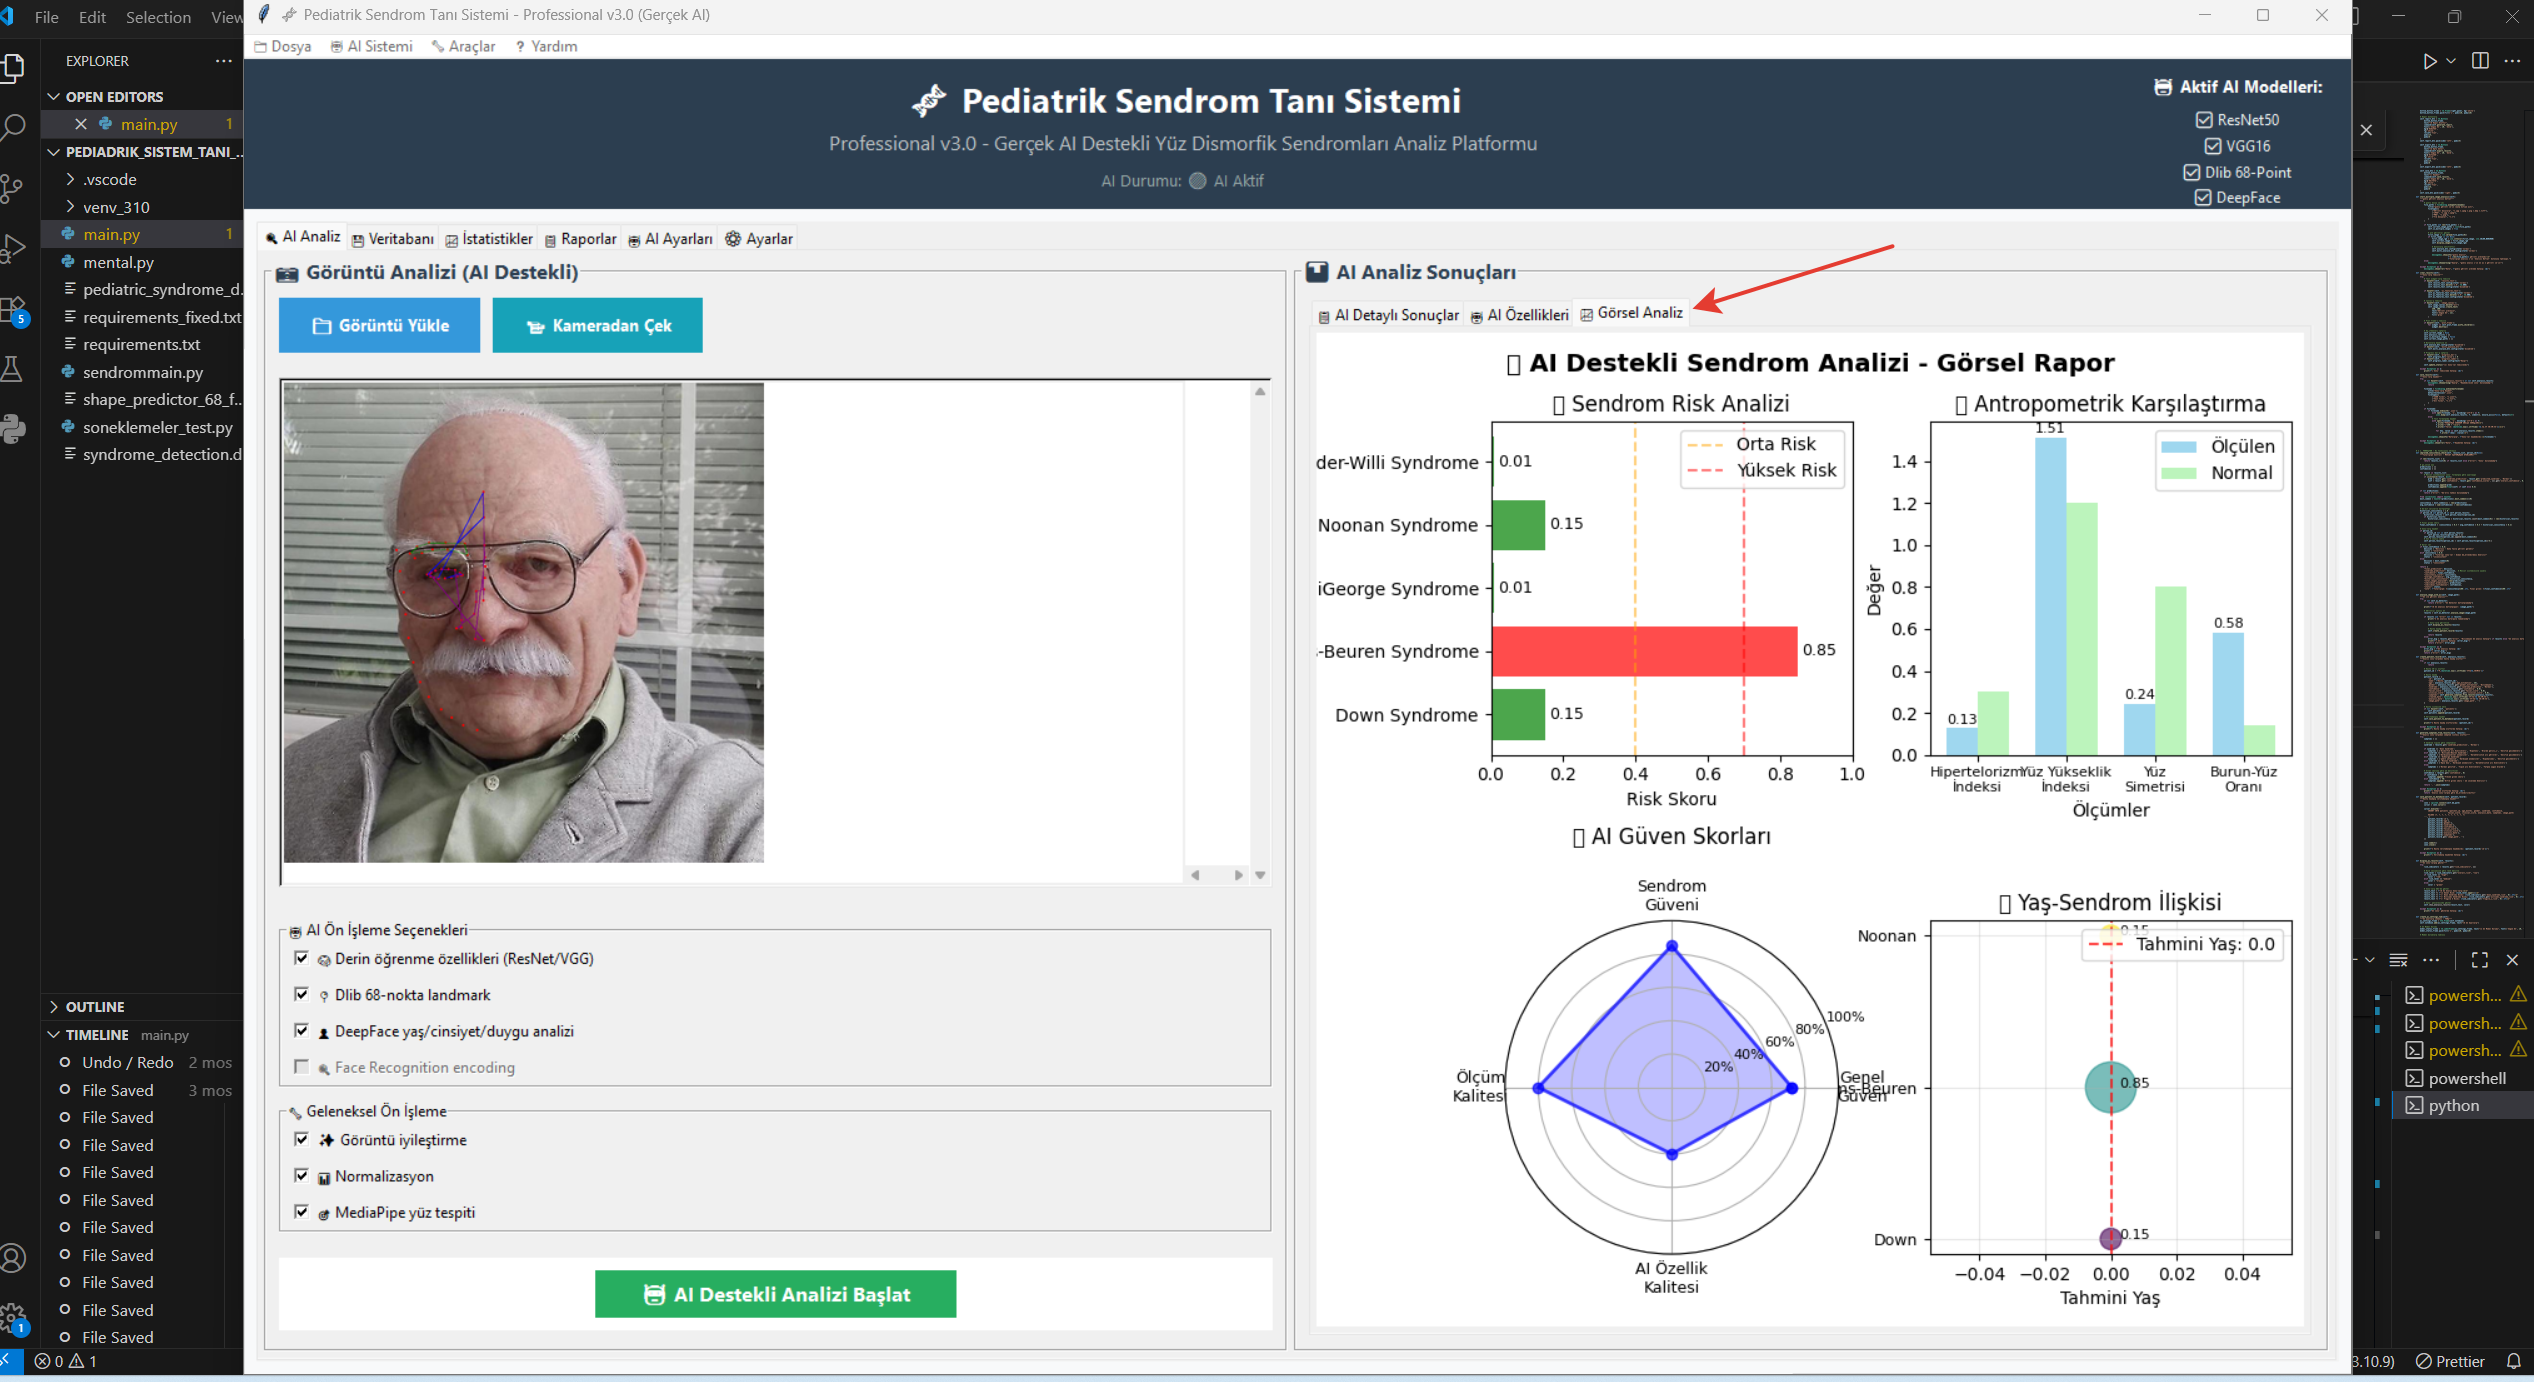Click the Run Python file play icon
Screen dimensions: 2534x1382
click(2429, 61)
